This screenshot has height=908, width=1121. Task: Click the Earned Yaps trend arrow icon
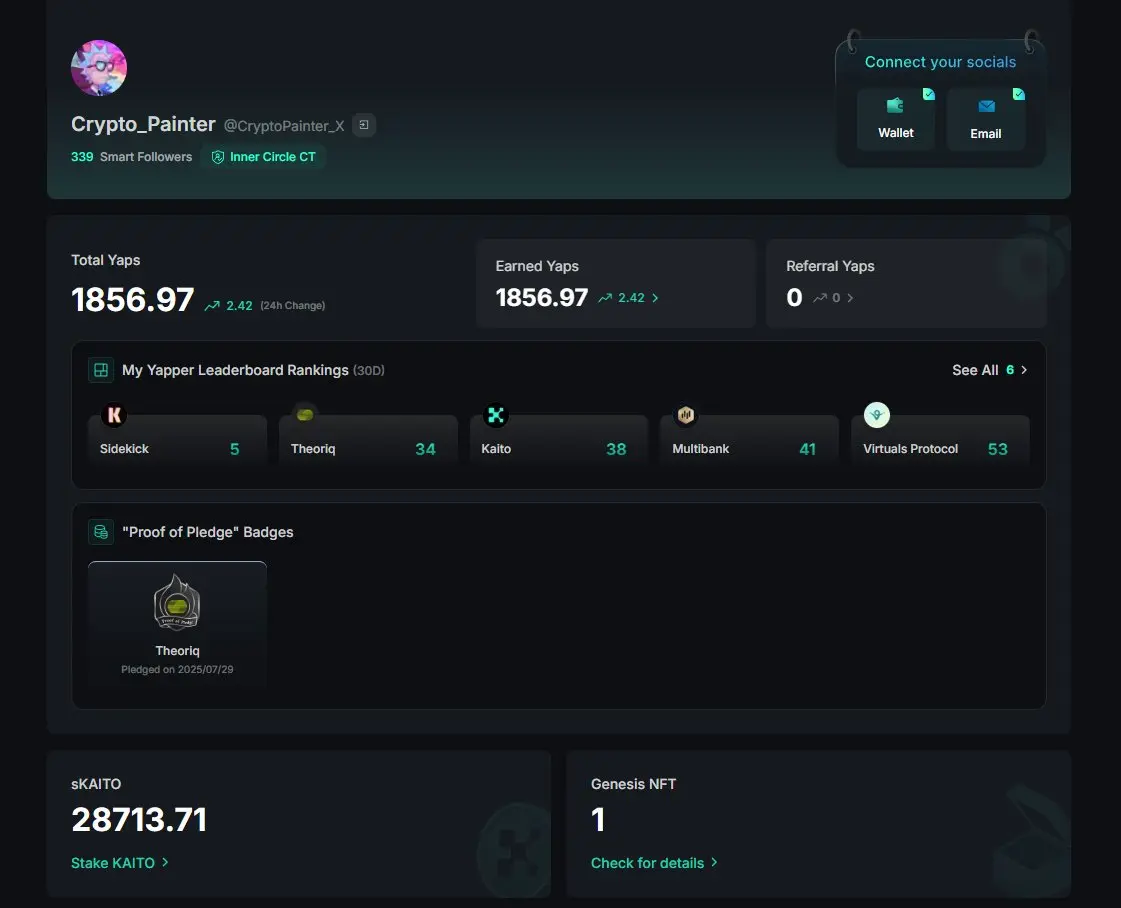click(x=605, y=298)
